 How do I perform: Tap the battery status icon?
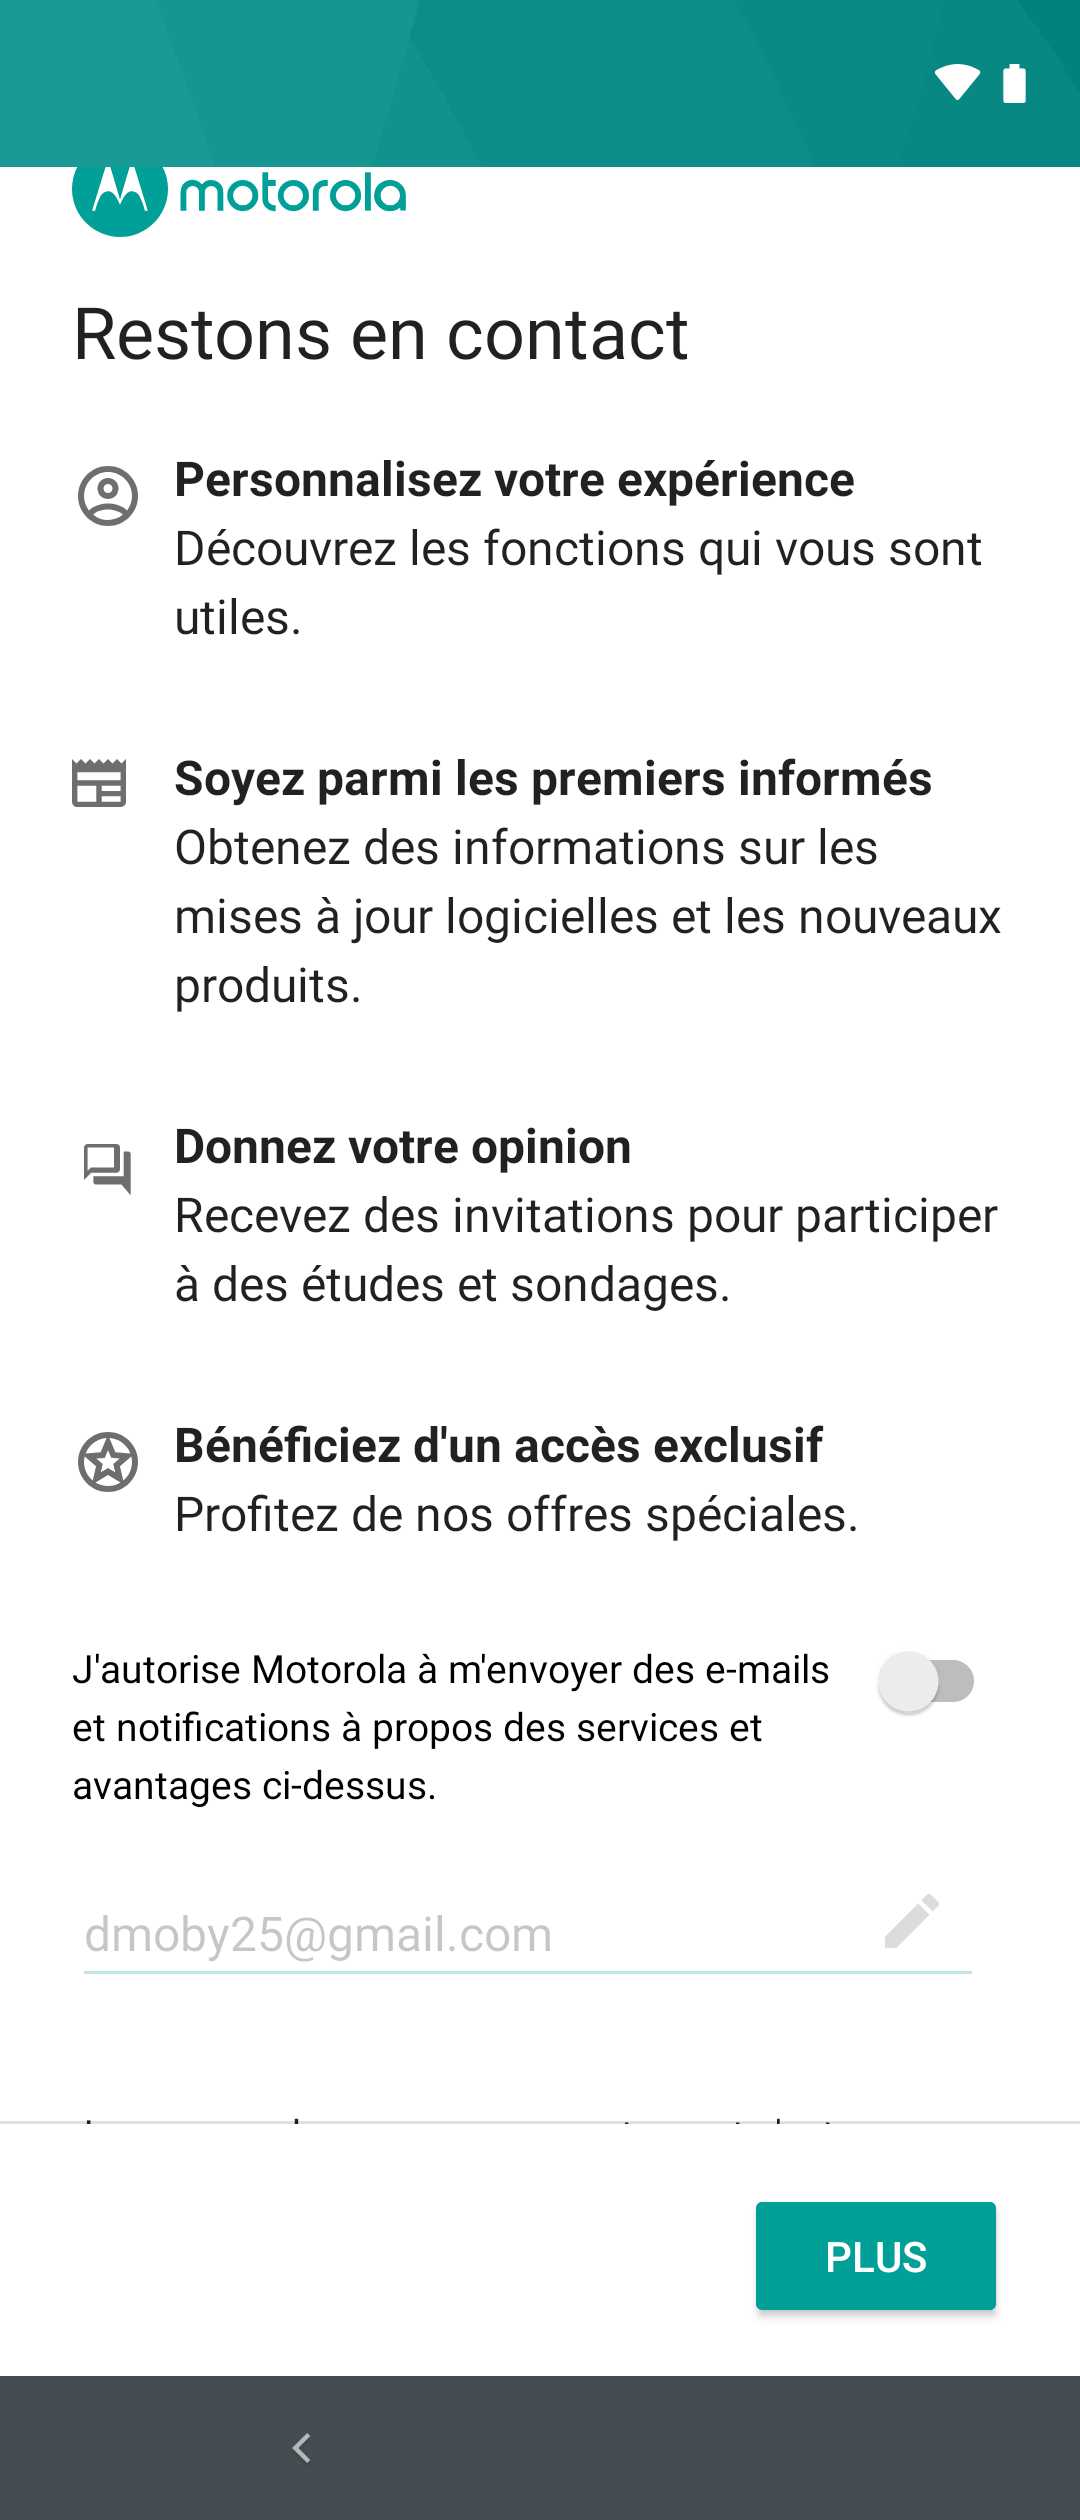pos(1014,83)
